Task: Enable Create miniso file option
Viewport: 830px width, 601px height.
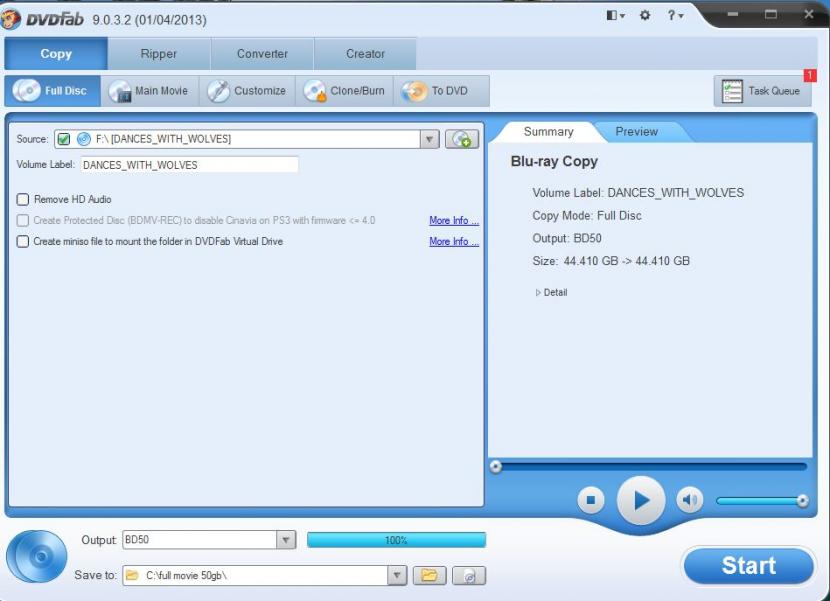Action: 23,241
